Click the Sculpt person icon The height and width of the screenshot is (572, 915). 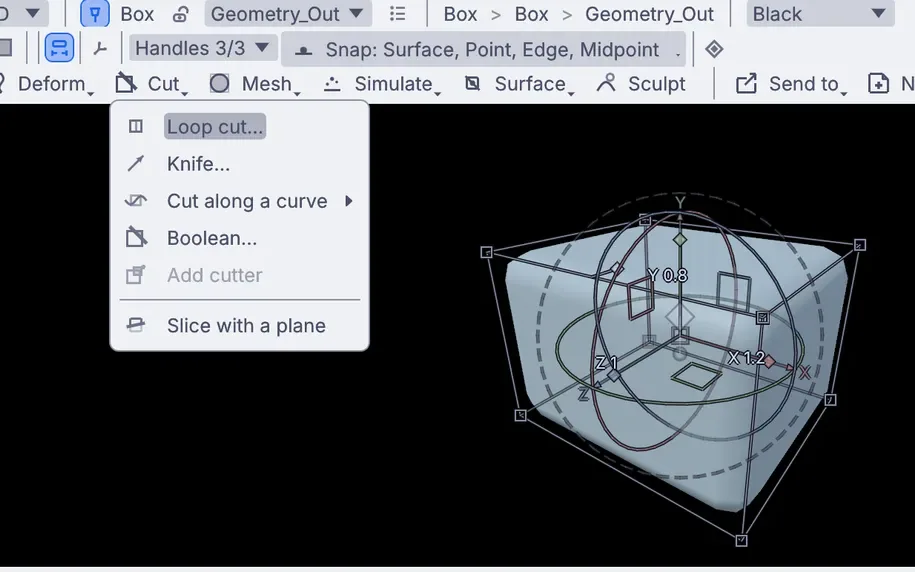tap(606, 83)
